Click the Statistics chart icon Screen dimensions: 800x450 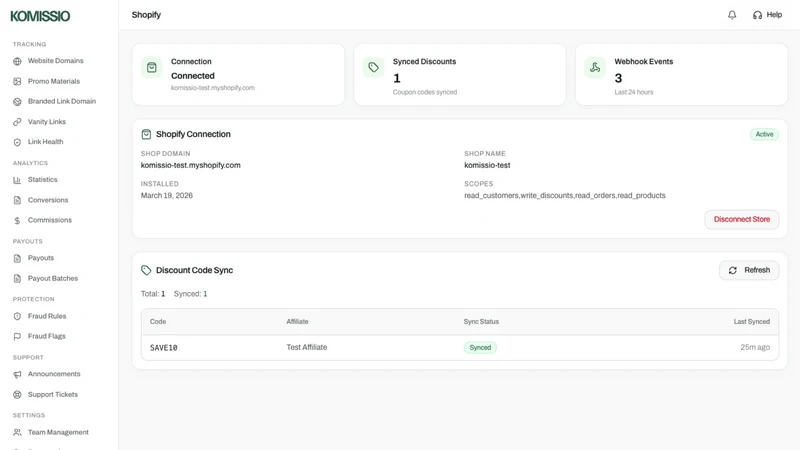(17, 180)
